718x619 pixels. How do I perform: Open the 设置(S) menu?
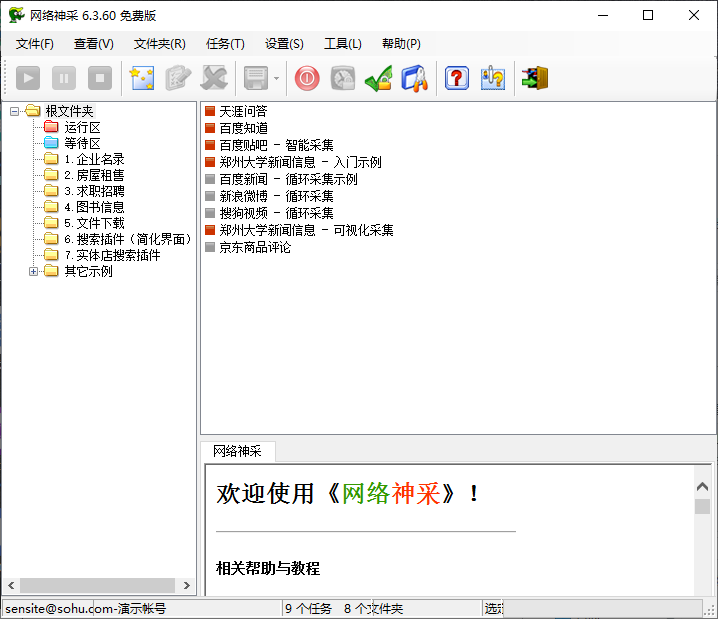[x=284, y=43]
